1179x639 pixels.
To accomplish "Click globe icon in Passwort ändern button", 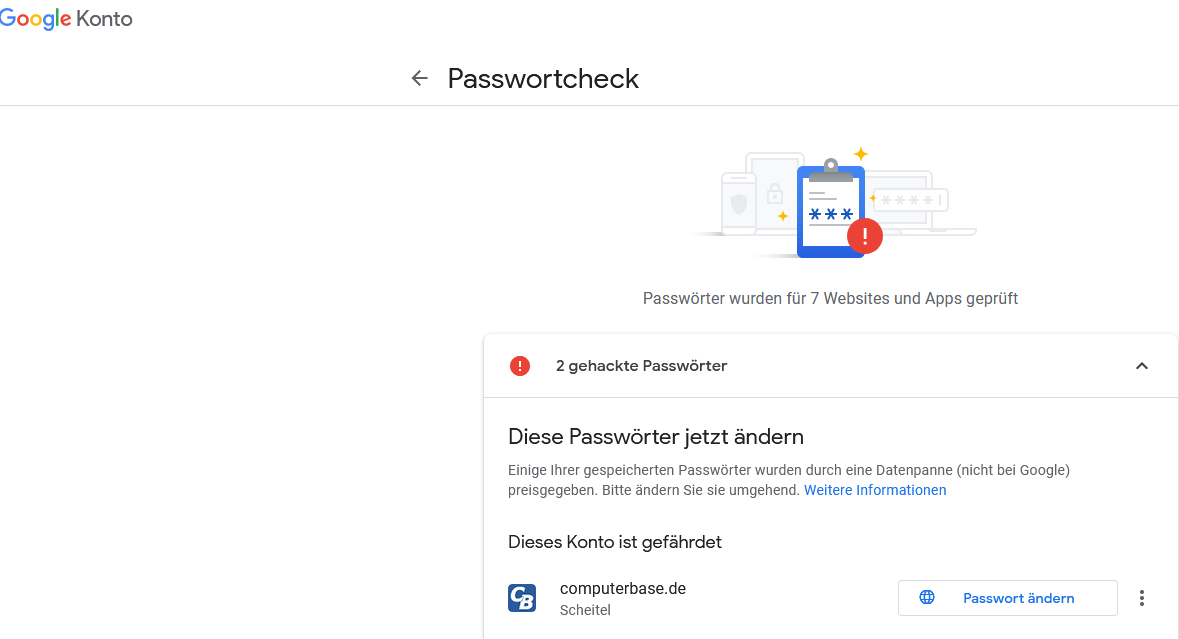I will (927, 598).
